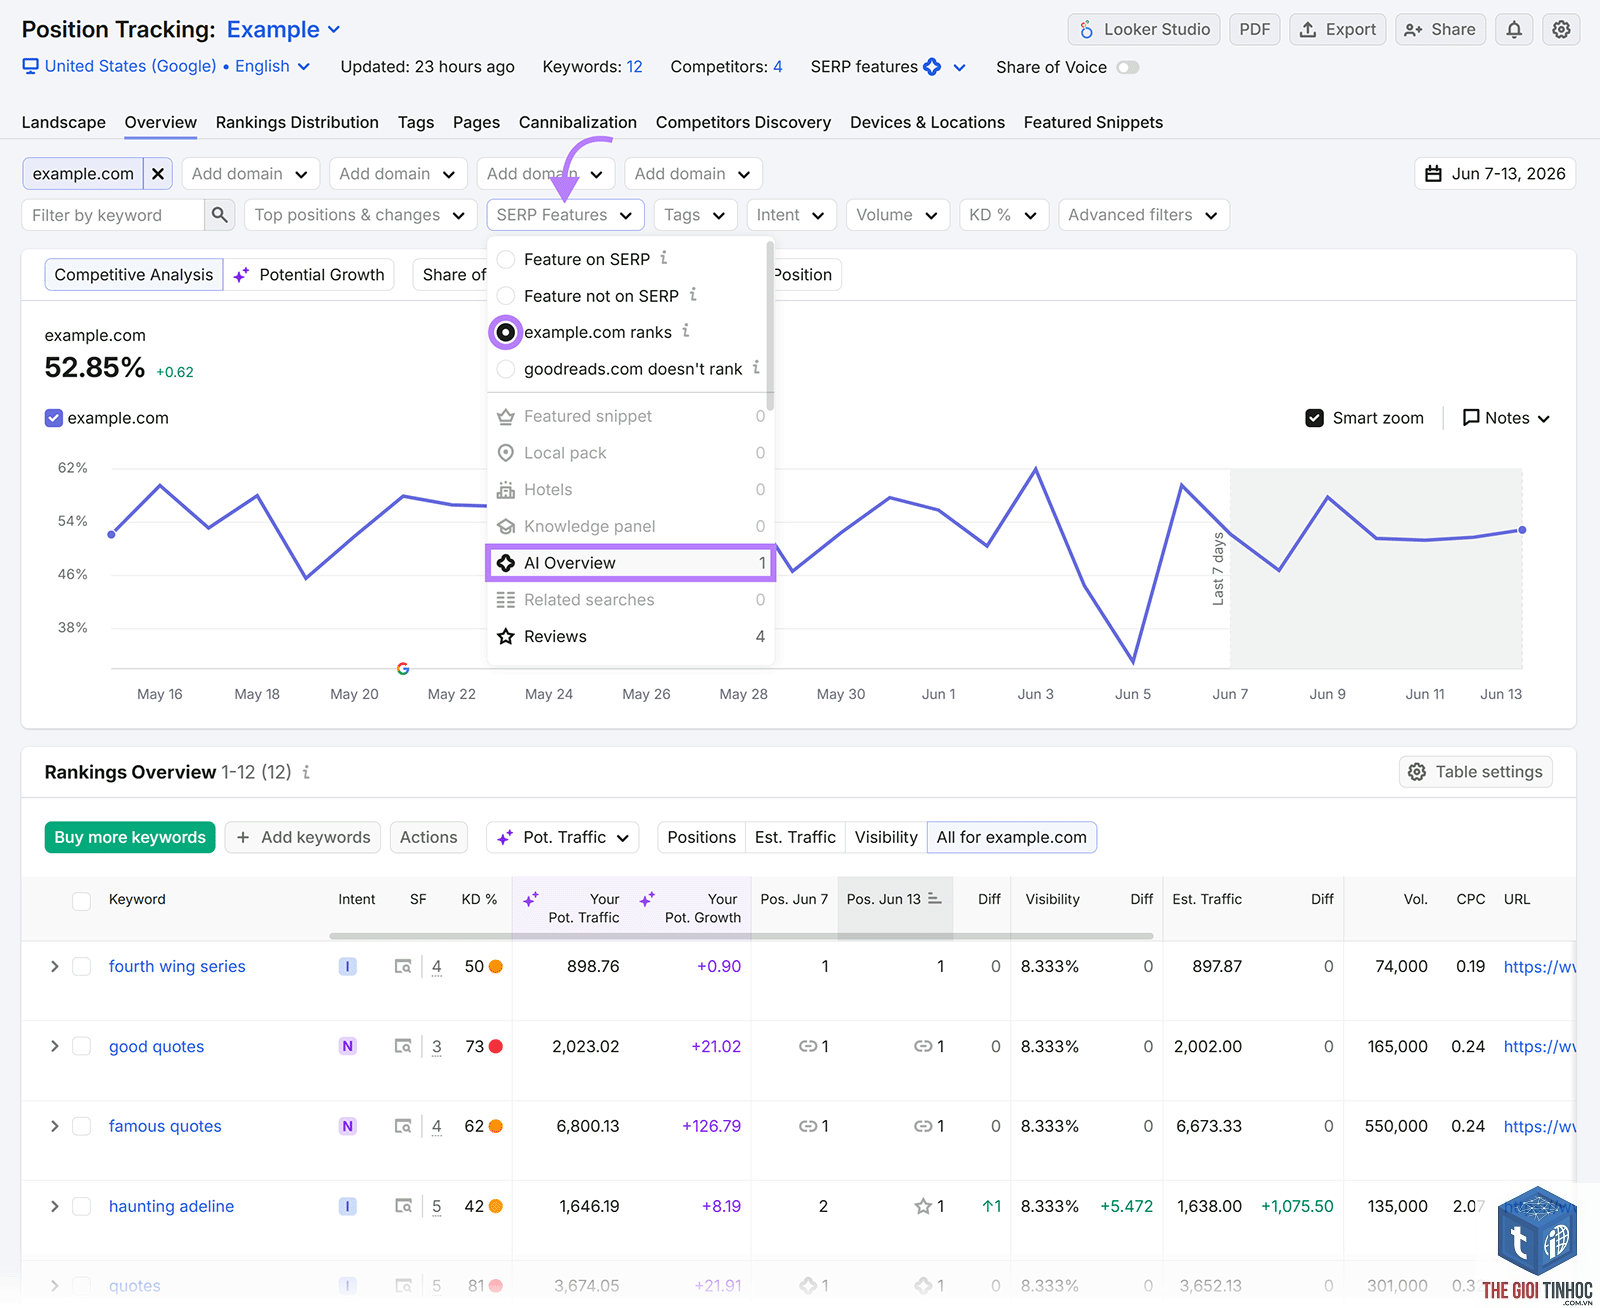This screenshot has width=1600, height=1308.
Task: Click info icon next to Feature on SERP
Action: click(x=664, y=258)
